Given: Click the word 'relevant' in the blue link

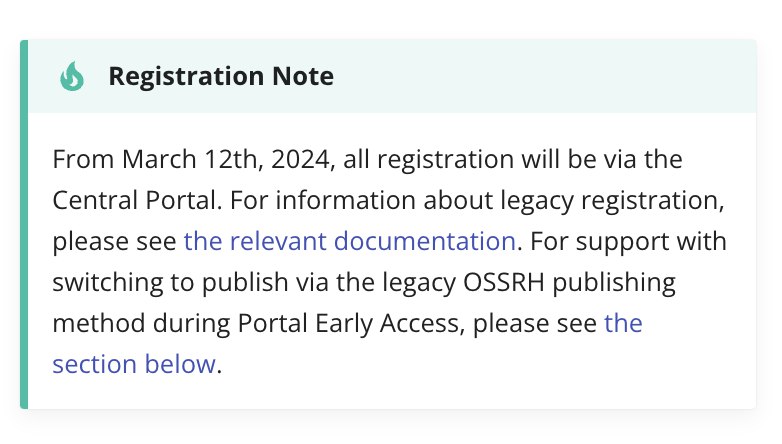Looking at the screenshot, I should tap(276, 241).
